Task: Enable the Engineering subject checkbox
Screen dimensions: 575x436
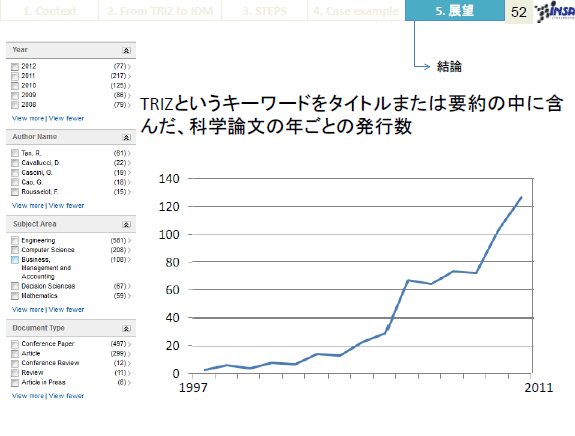Action: coord(15,241)
